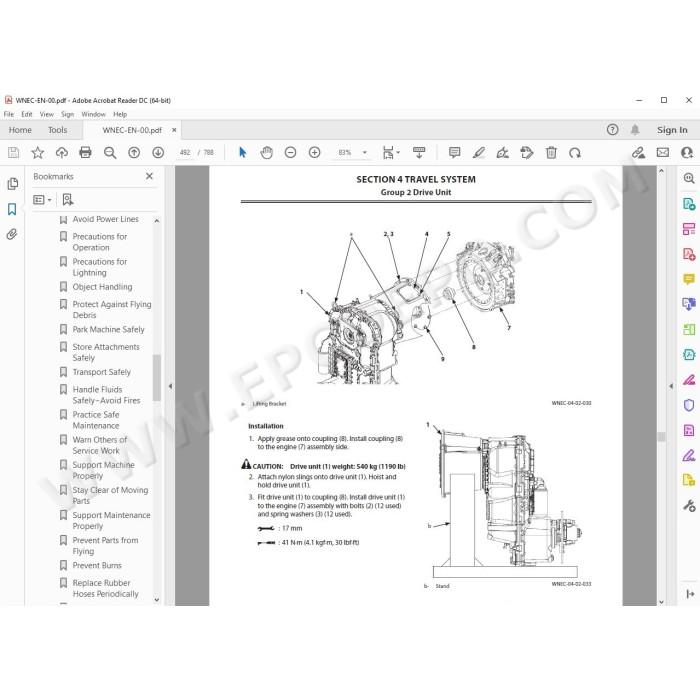Image resolution: width=700 pixels, height=700 pixels.
Task: Open search magnifier in right pane
Action: coord(689,179)
